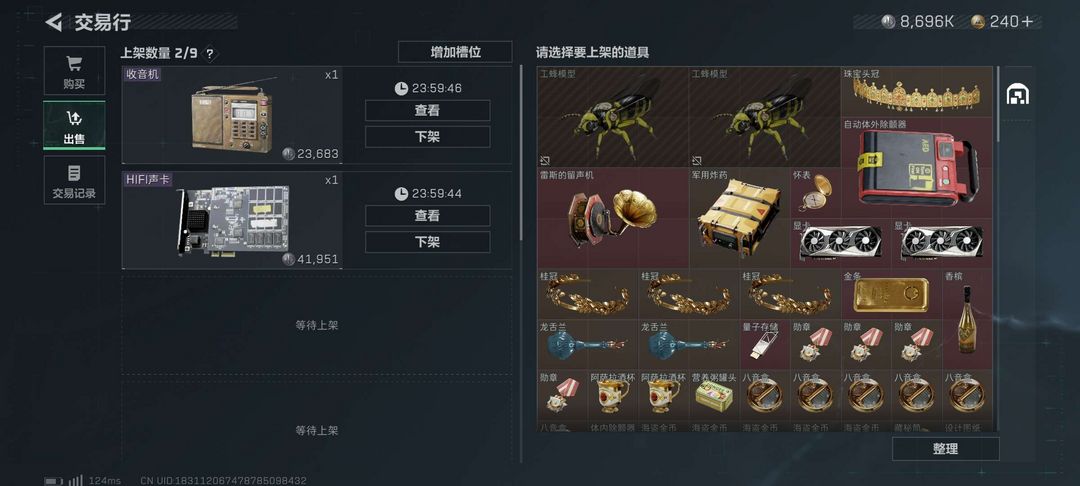The height and width of the screenshot is (486, 1080).
Task: Pick the 香槟 champagne bottle
Action: coord(967,319)
